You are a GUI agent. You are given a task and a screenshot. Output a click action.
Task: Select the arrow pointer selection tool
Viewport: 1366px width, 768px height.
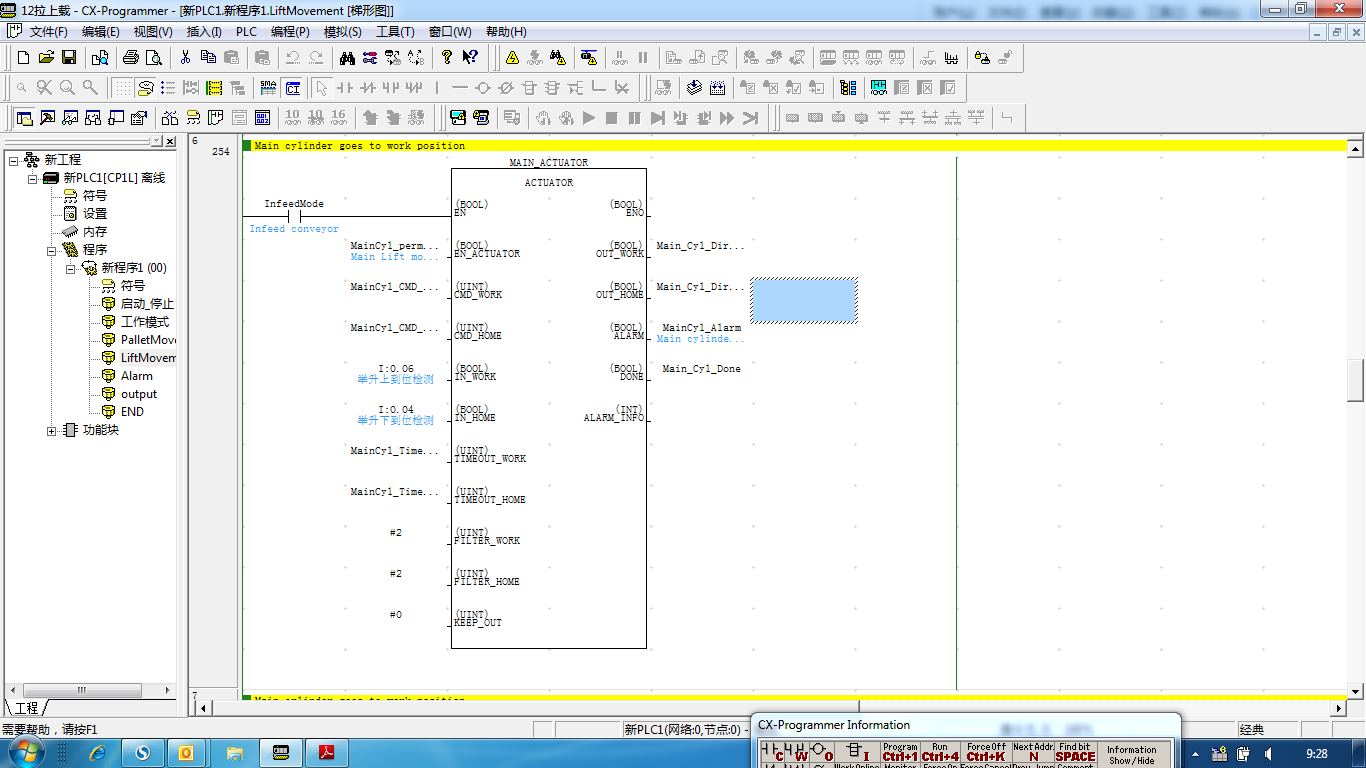tap(321, 88)
